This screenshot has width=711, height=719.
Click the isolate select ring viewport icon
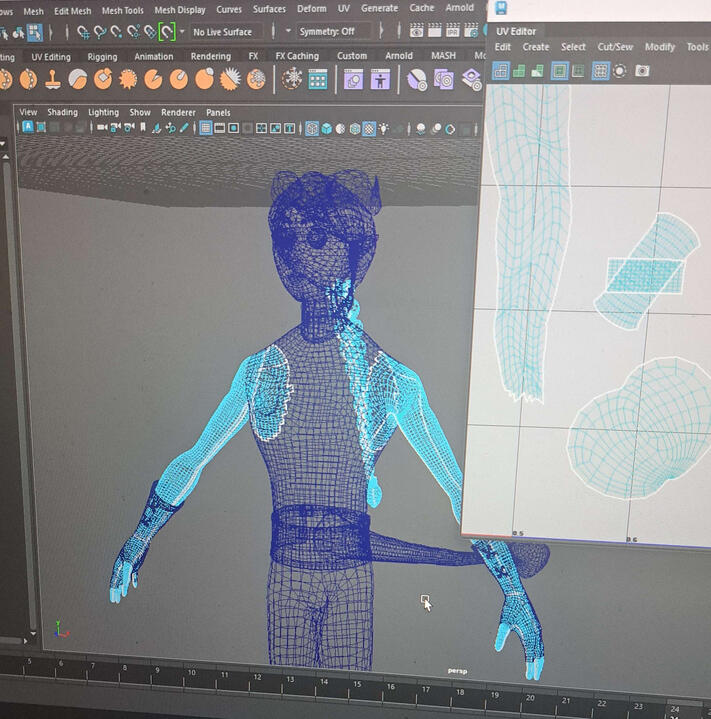[x=450, y=130]
